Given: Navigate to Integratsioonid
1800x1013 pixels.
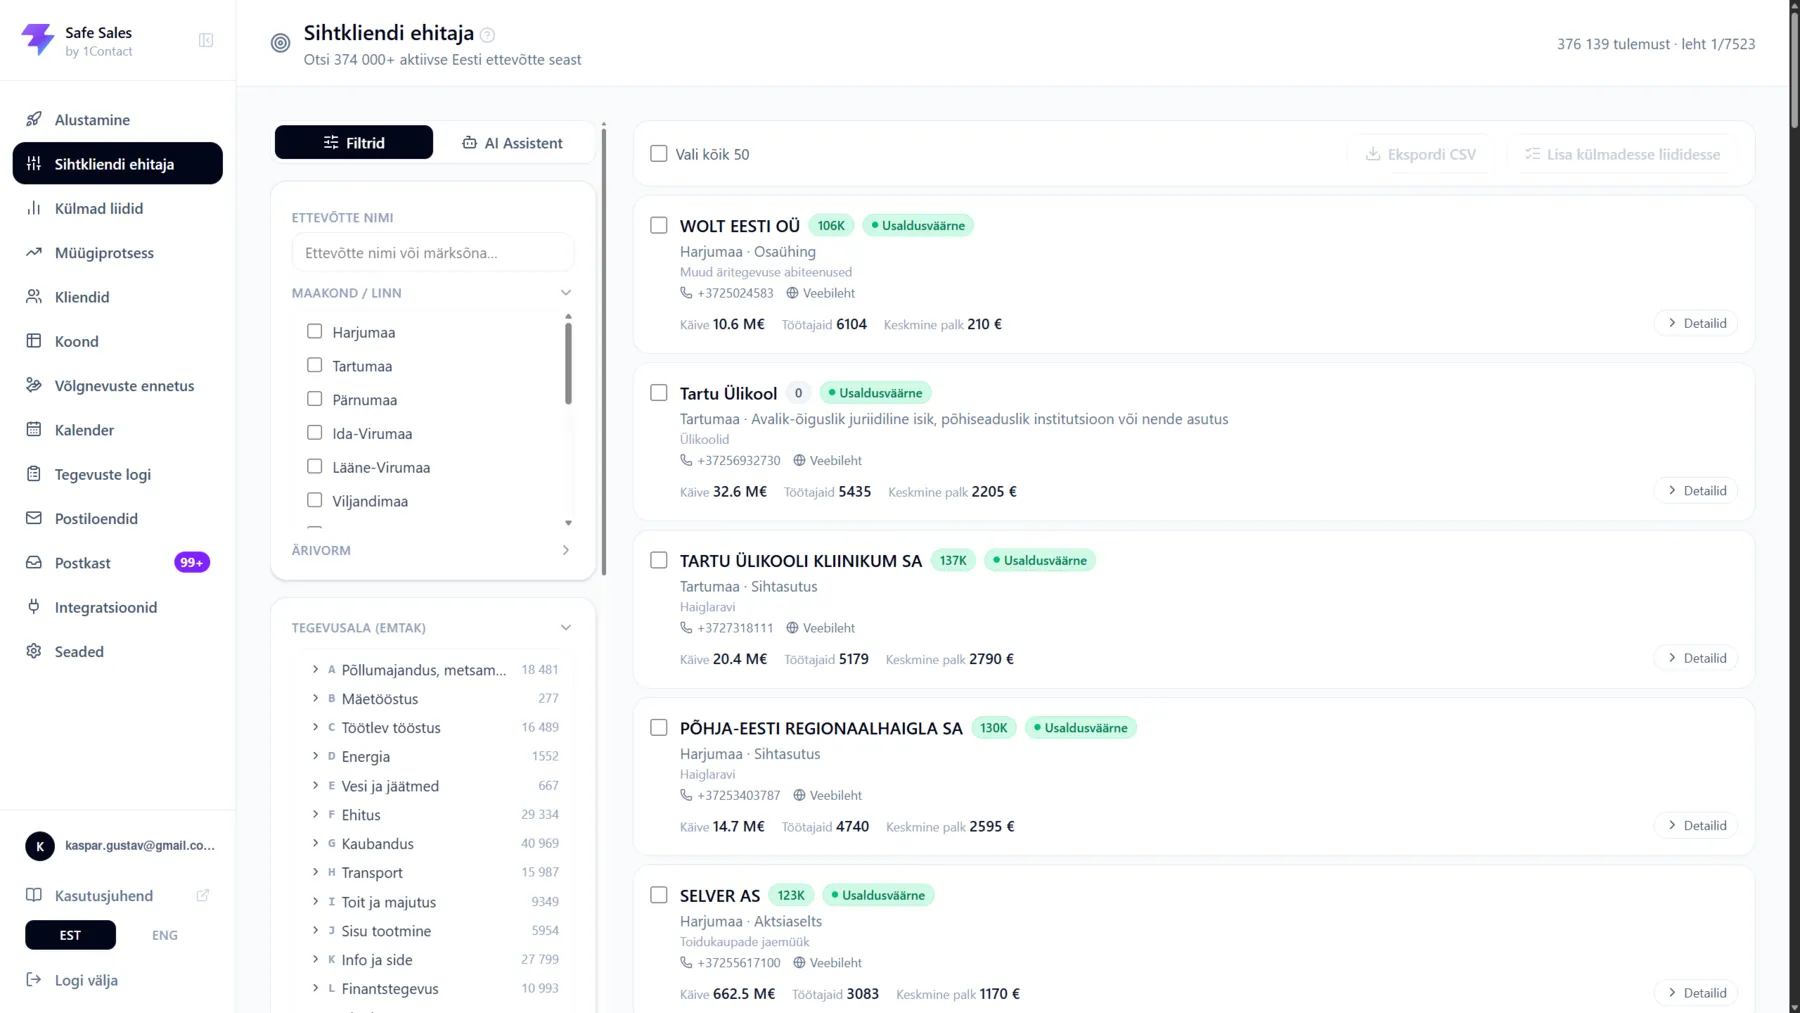Looking at the screenshot, I should coord(118,607).
